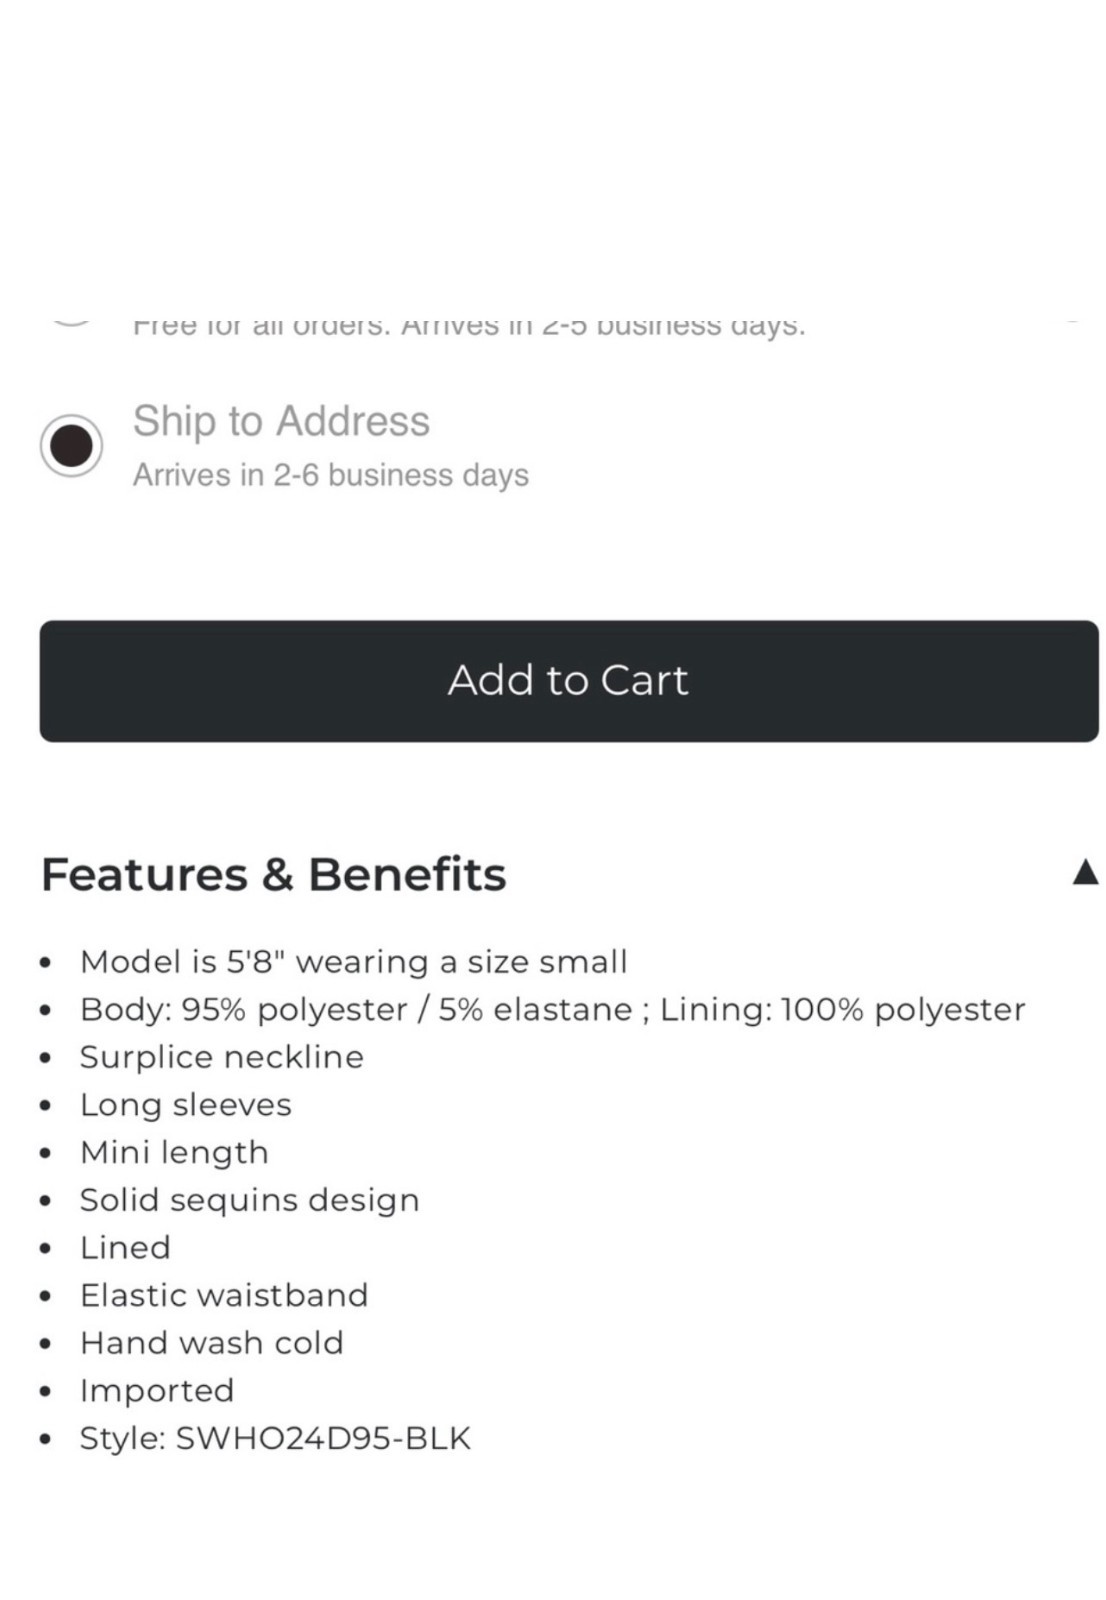Click the Solid sequins design item
The height and width of the screenshot is (1600, 1106).
(249, 1200)
